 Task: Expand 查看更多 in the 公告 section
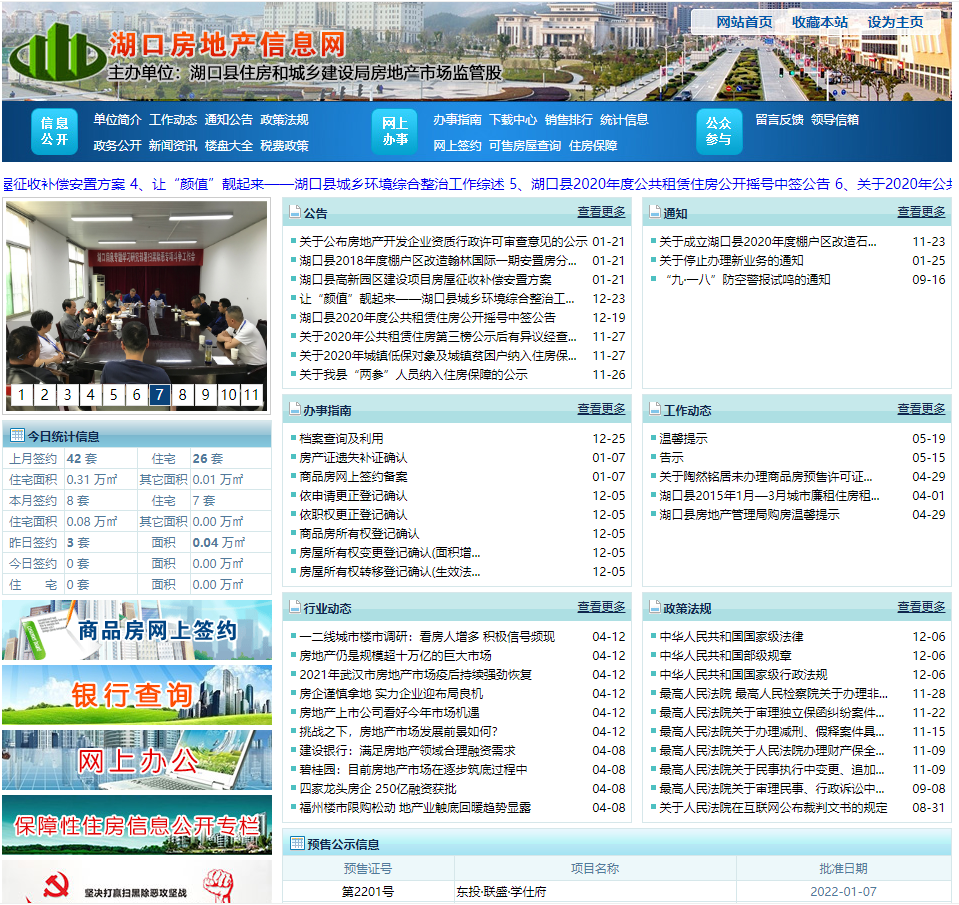coord(601,212)
